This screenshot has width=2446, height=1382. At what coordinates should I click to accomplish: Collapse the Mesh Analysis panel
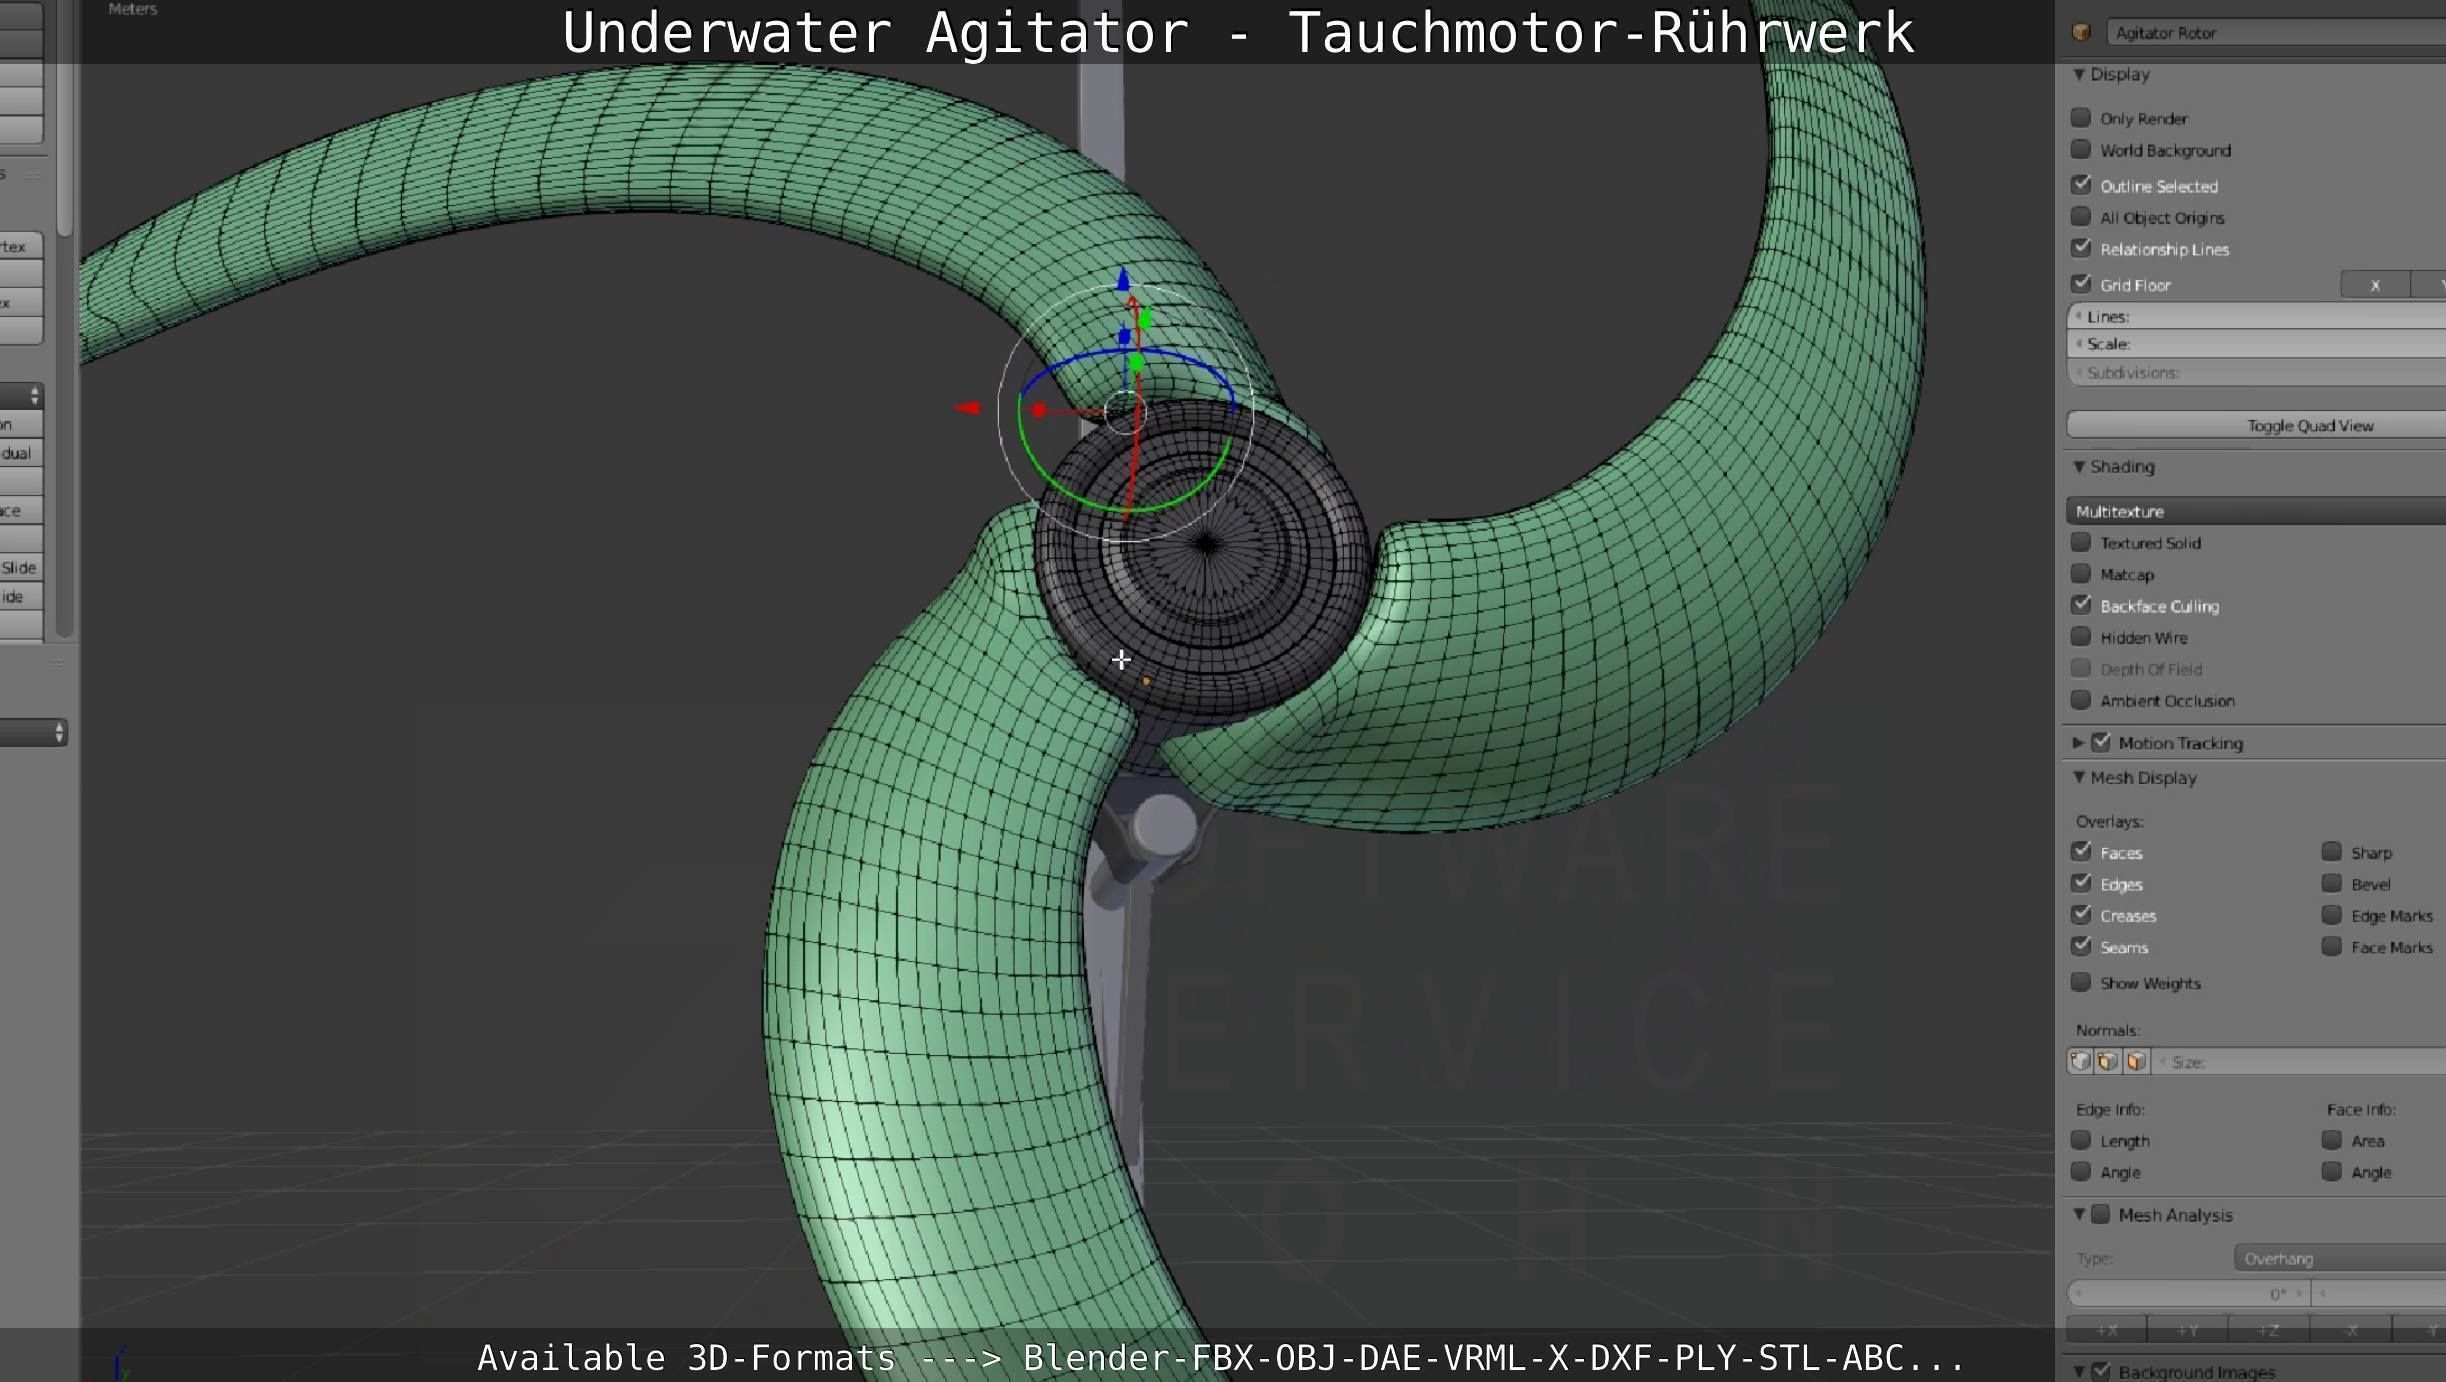2079,1214
